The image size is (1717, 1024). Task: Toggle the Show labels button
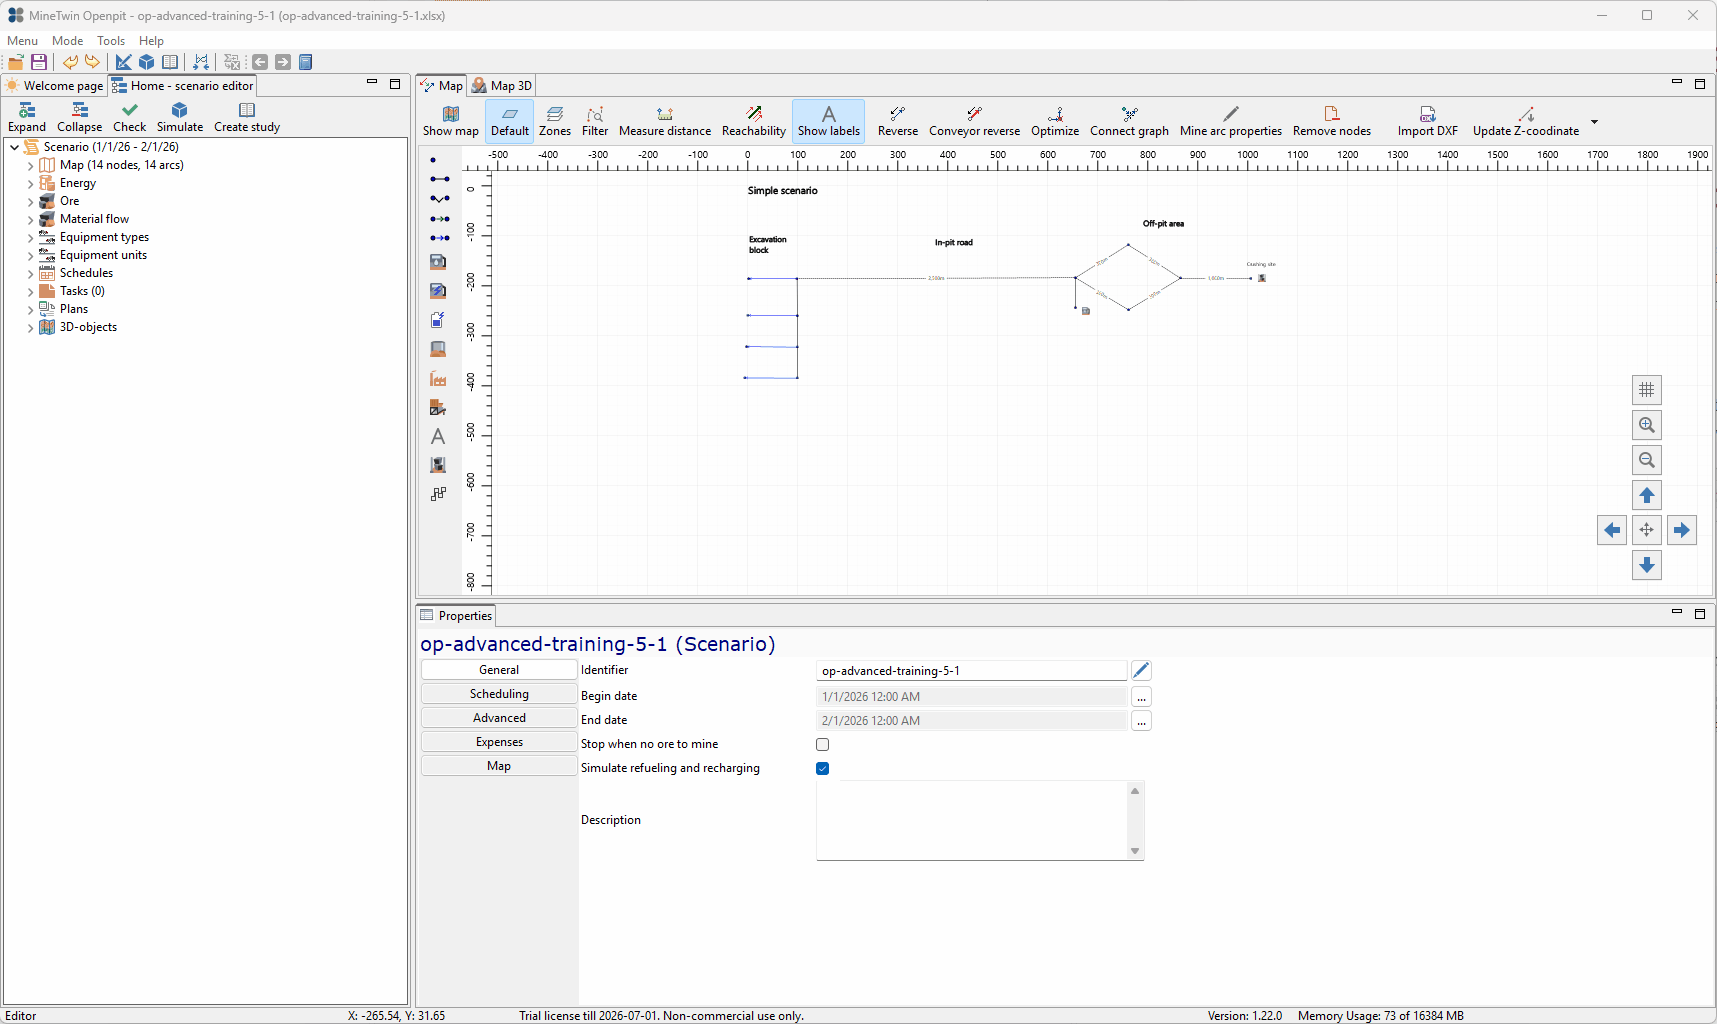click(x=828, y=121)
